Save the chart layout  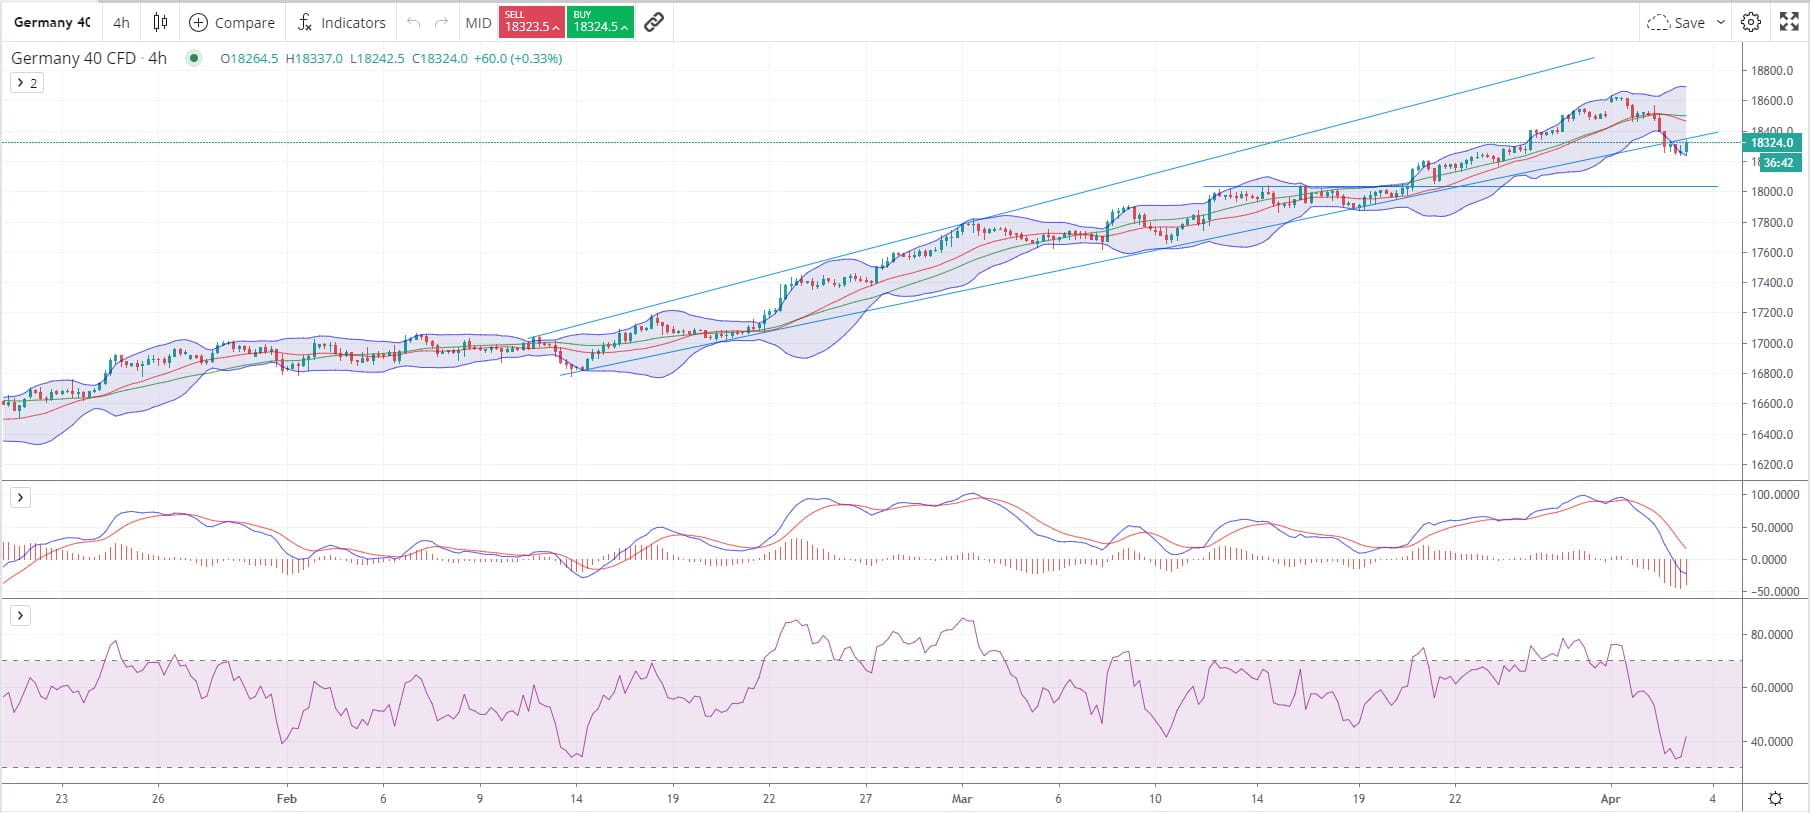coord(1676,22)
